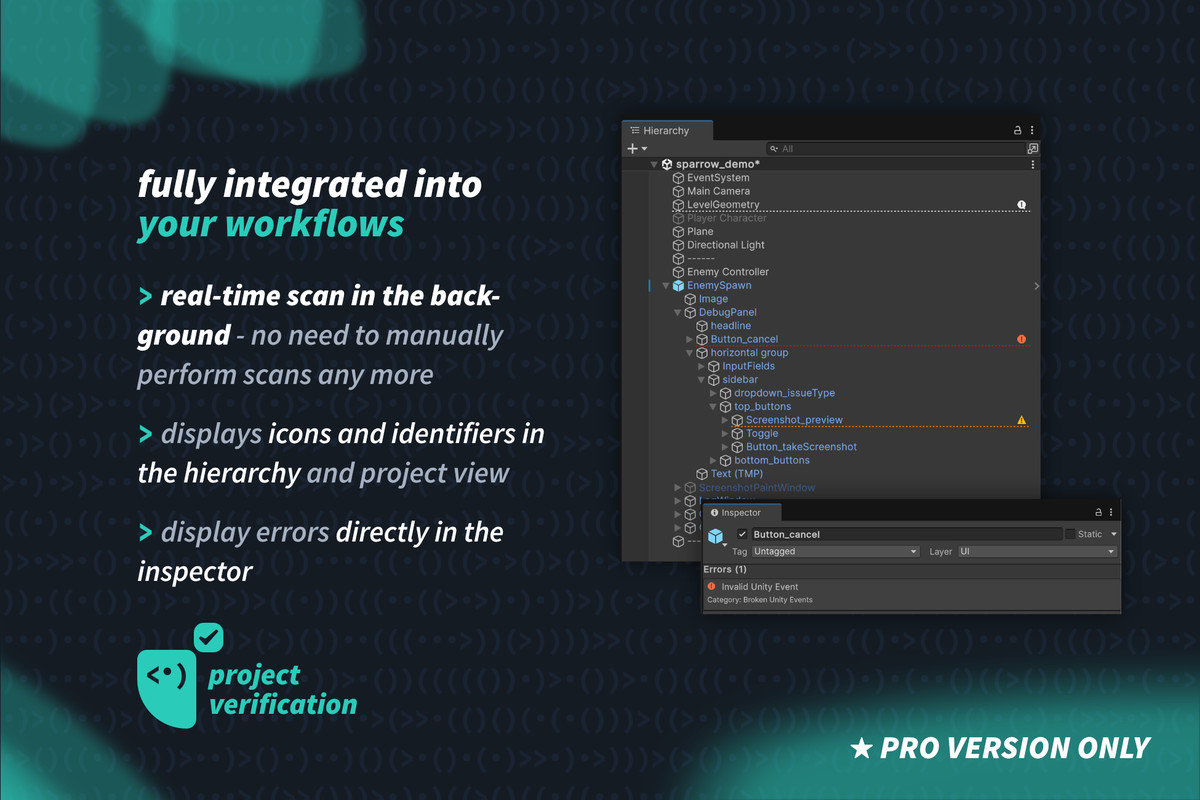
Task: Select the dropdown_issueType object
Action: [785, 394]
